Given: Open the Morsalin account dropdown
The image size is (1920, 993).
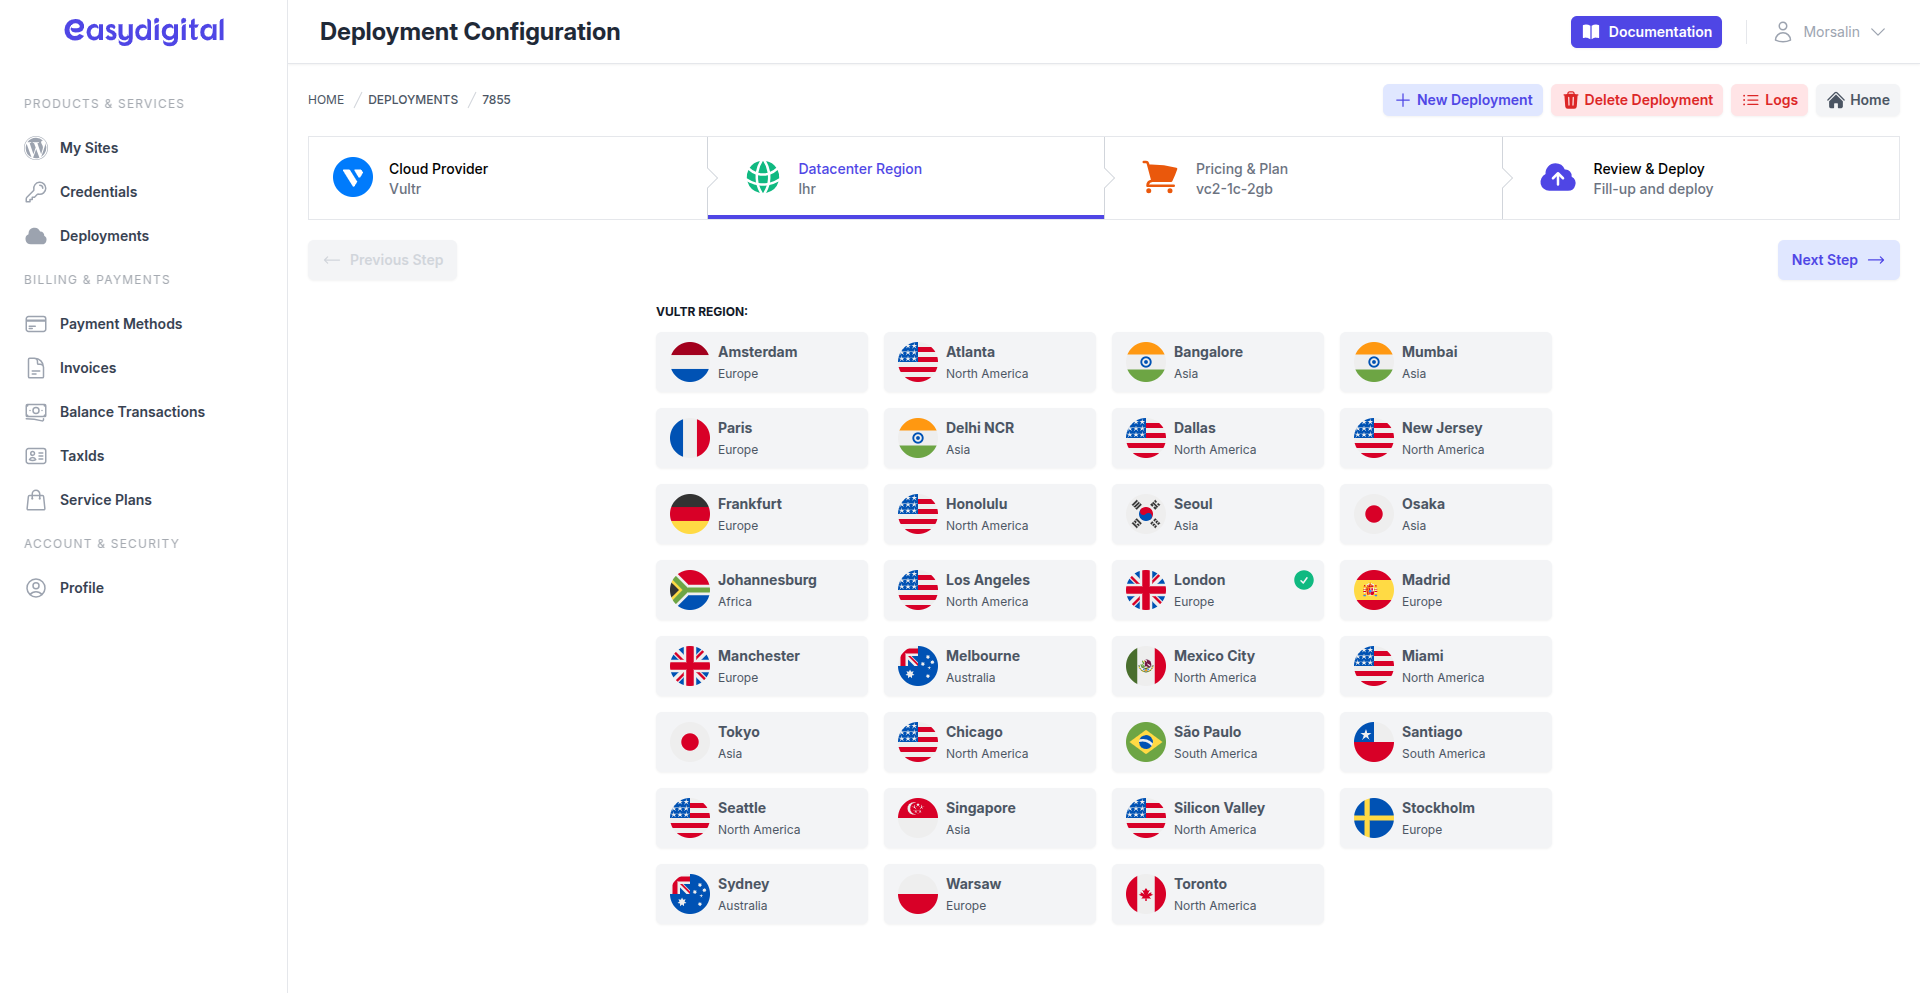Looking at the screenshot, I should 1831,31.
